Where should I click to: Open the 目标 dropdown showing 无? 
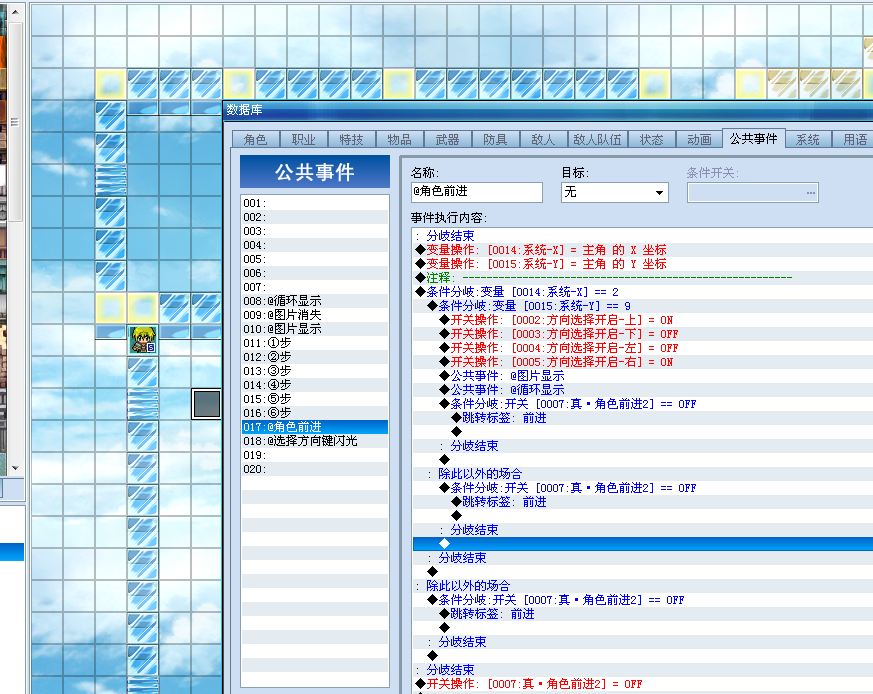[615, 193]
